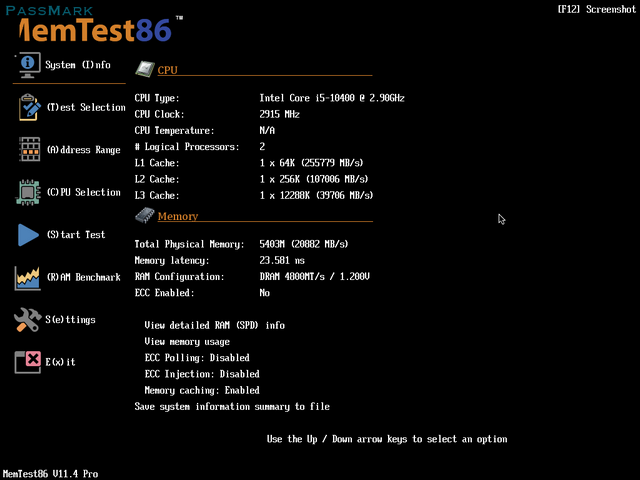The image size is (640, 480).
Task: Toggle Memory caching: Enabled option
Action: pyautogui.click(x=202, y=391)
